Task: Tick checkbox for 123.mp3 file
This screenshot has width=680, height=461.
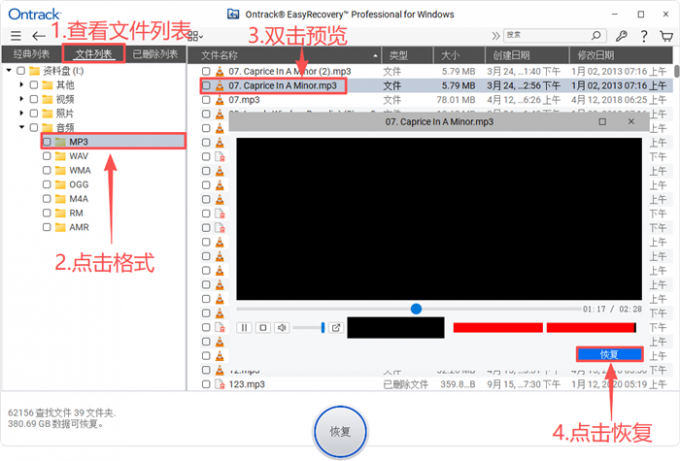Action: pyautogui.click(x=206, y=384)
